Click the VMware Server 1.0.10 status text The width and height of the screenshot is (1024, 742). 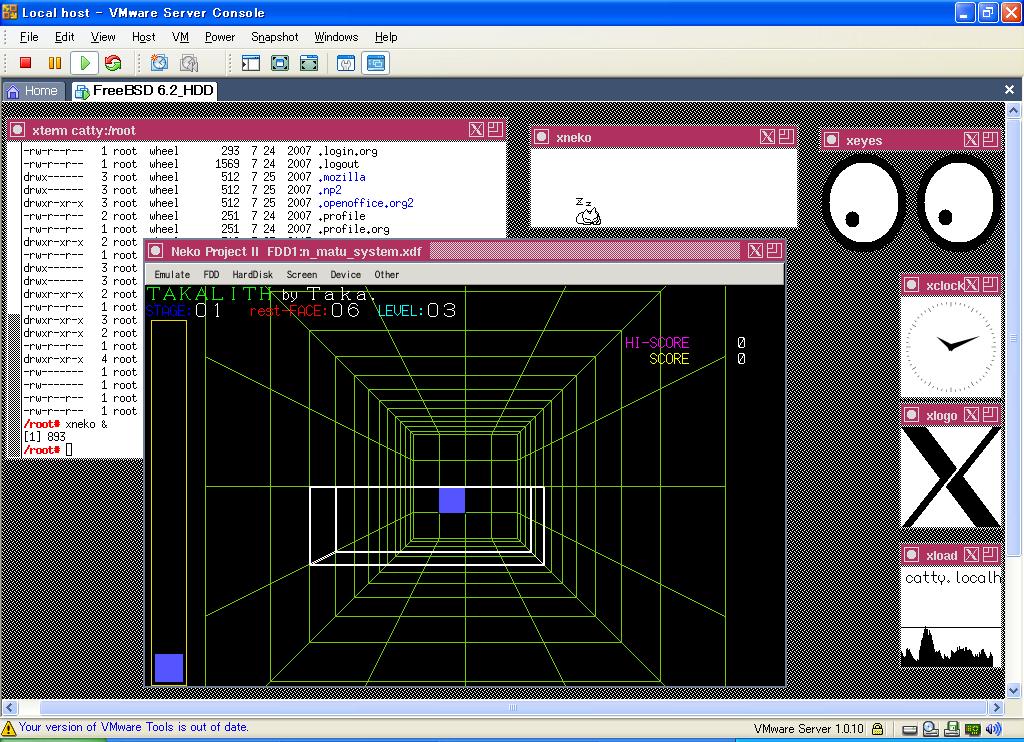pos(808,728)
